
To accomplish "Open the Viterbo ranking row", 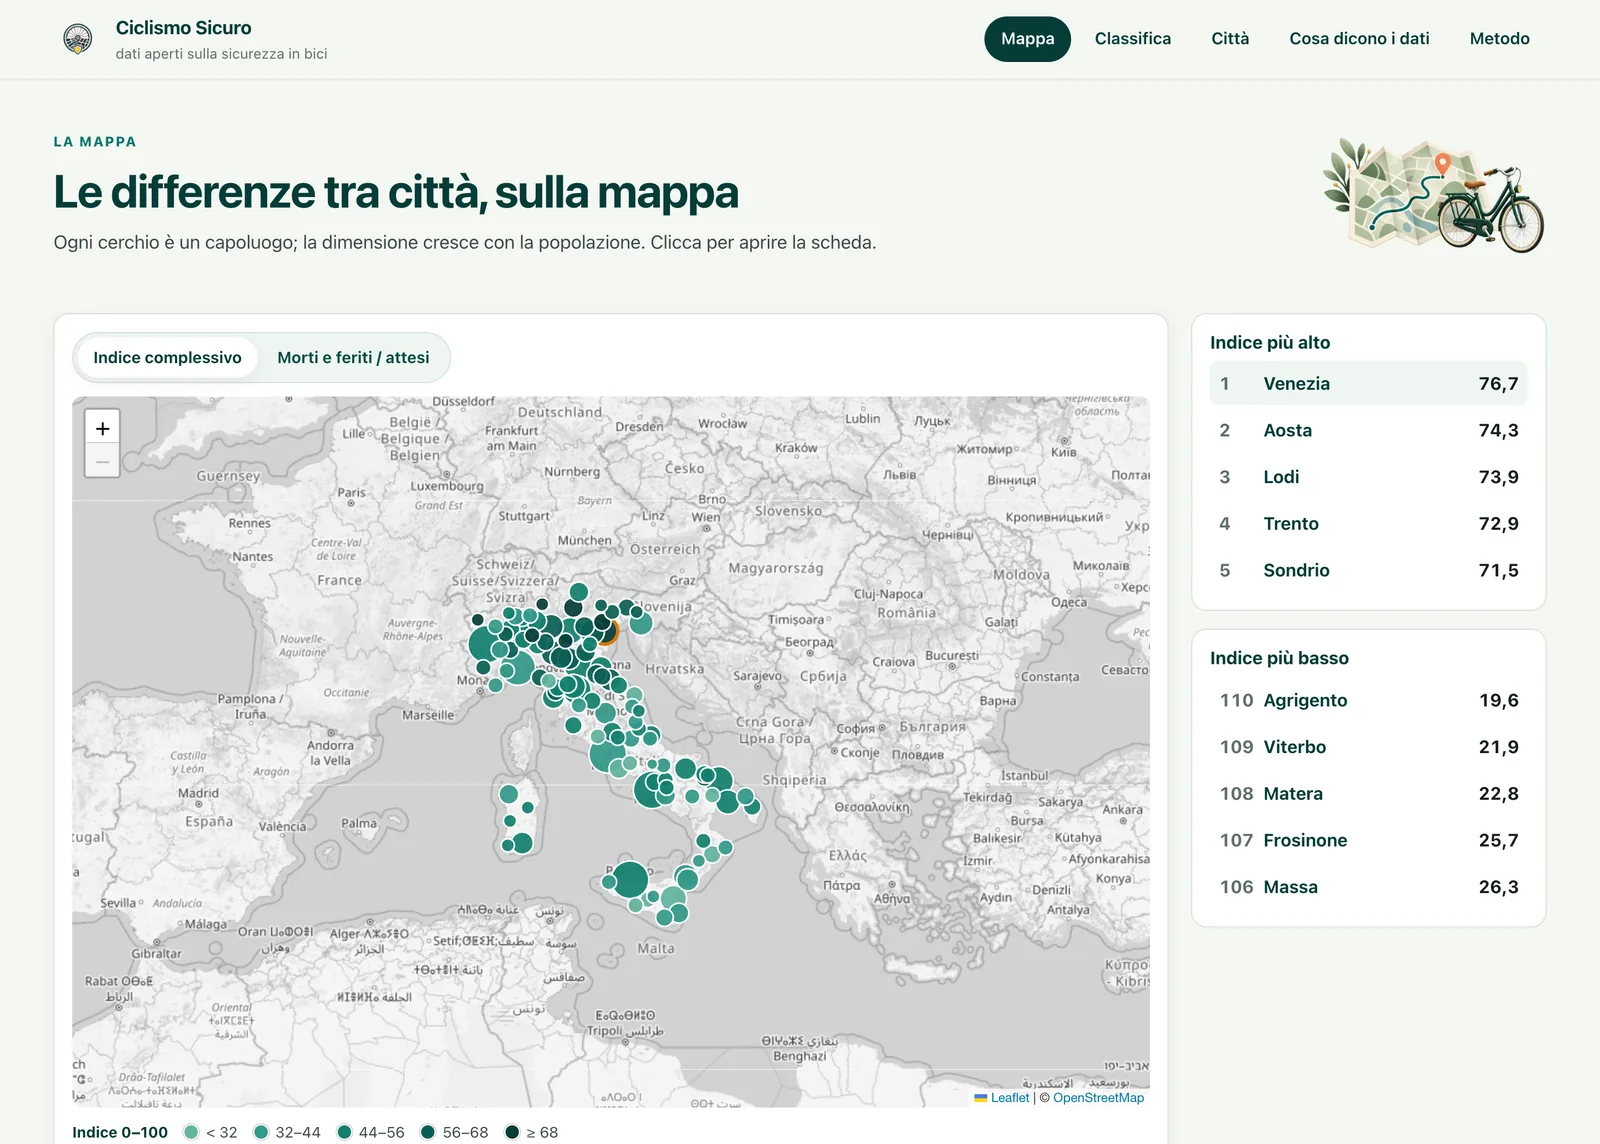I will (x=1368, y=747).
